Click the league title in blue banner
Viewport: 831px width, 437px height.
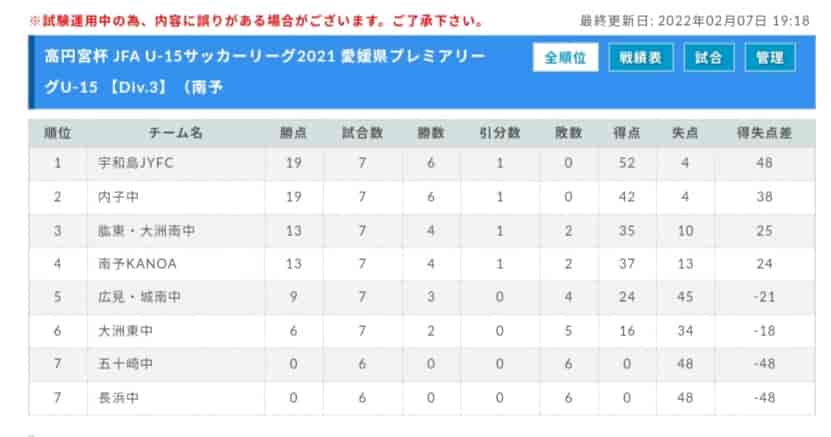tap(264, 72)
